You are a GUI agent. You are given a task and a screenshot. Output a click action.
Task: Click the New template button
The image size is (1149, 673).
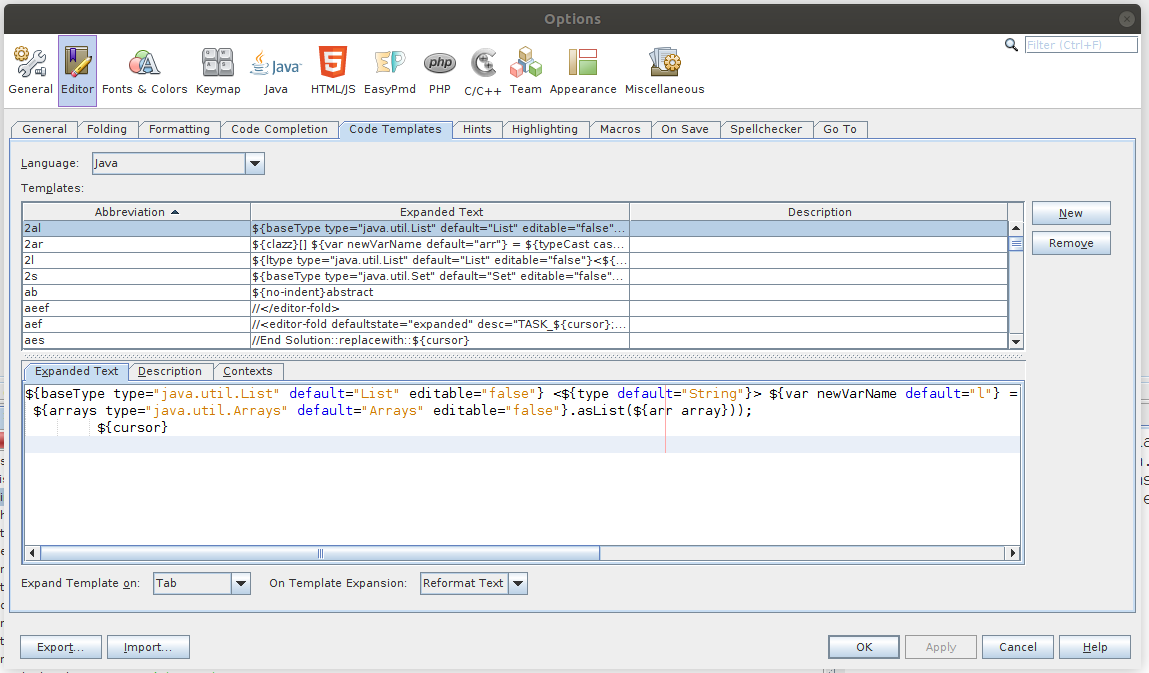(1071, 213)
